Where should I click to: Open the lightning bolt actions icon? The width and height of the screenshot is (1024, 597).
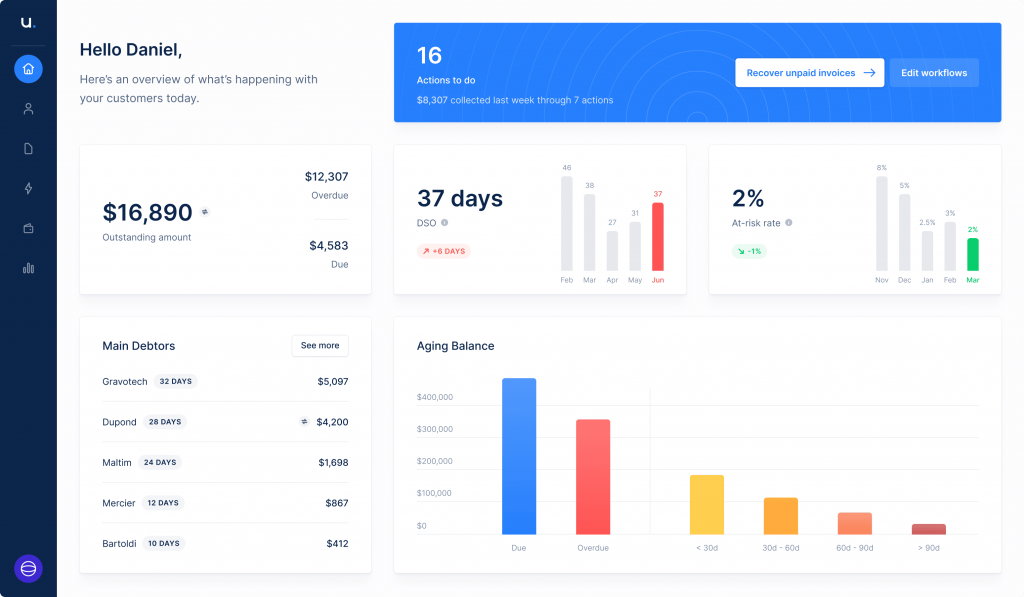click(28, 188)
